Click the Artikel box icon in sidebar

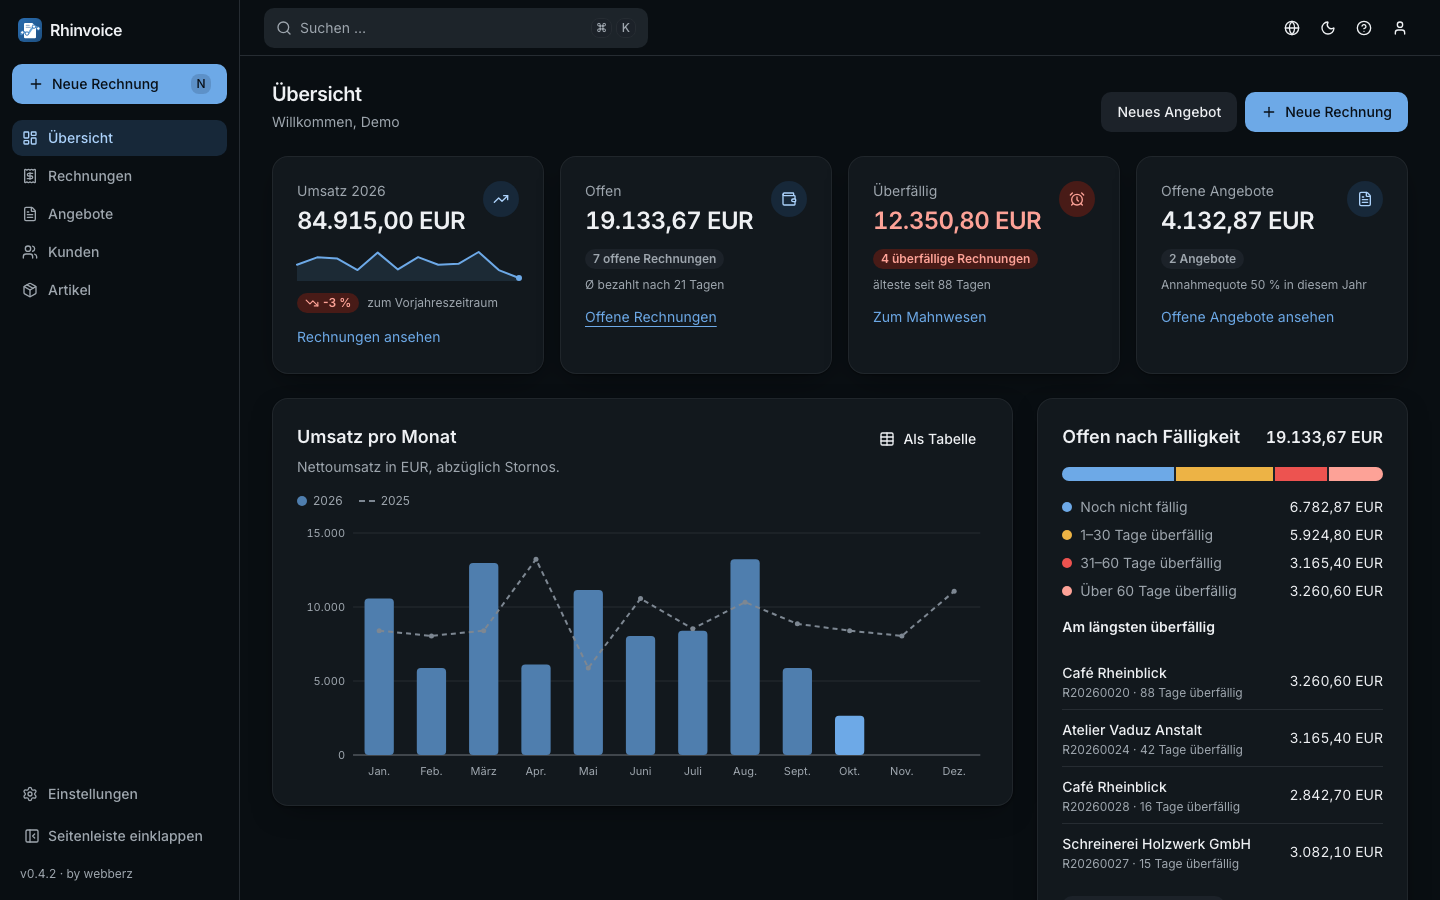coord(30,290)
